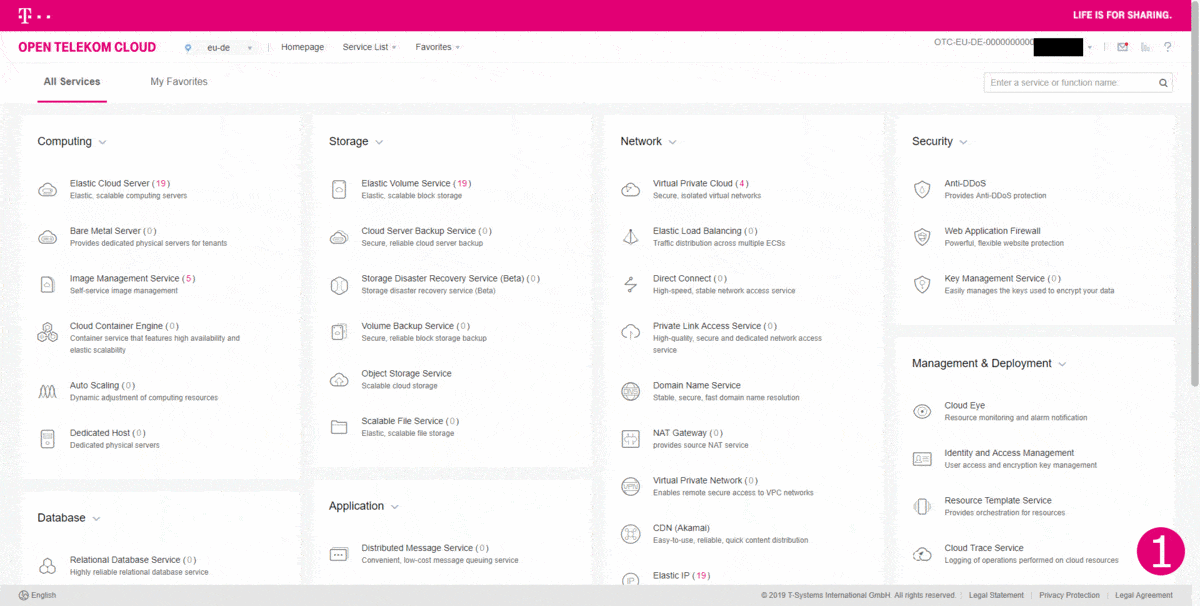
Task: Select the All Services tab
Action: (72, 82)
